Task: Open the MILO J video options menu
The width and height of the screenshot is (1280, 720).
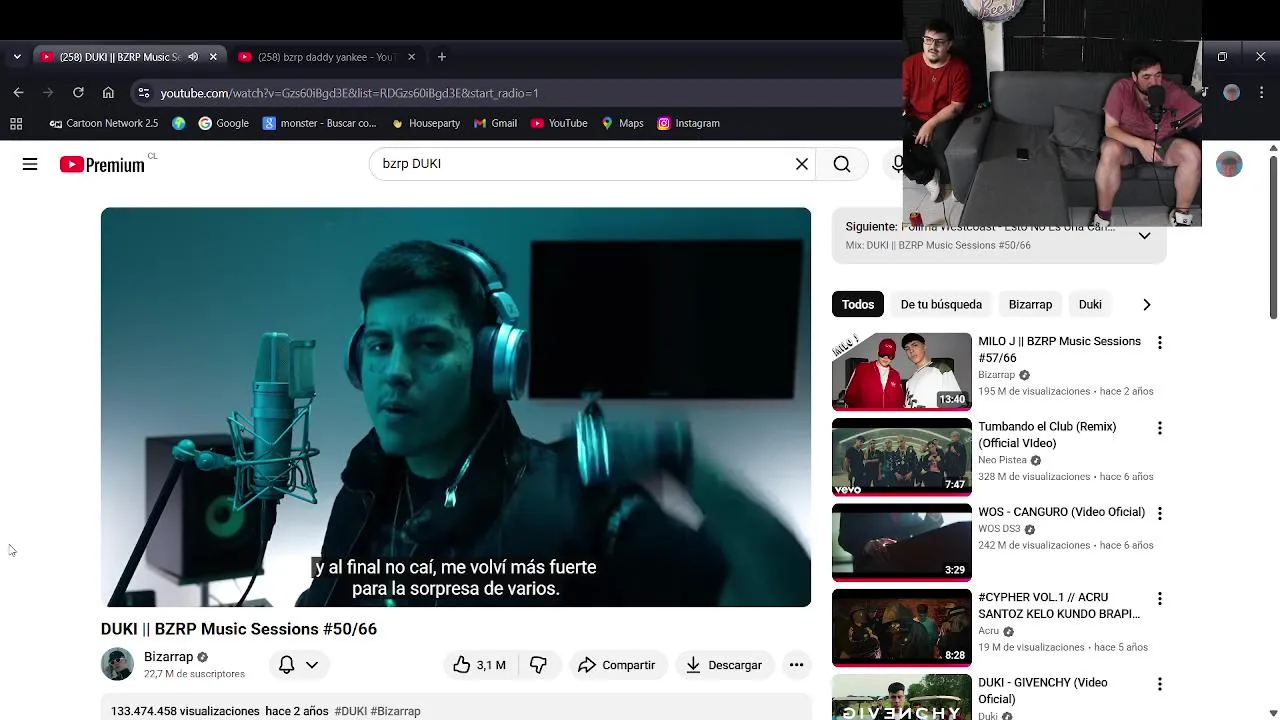Action: (1159, 343)
